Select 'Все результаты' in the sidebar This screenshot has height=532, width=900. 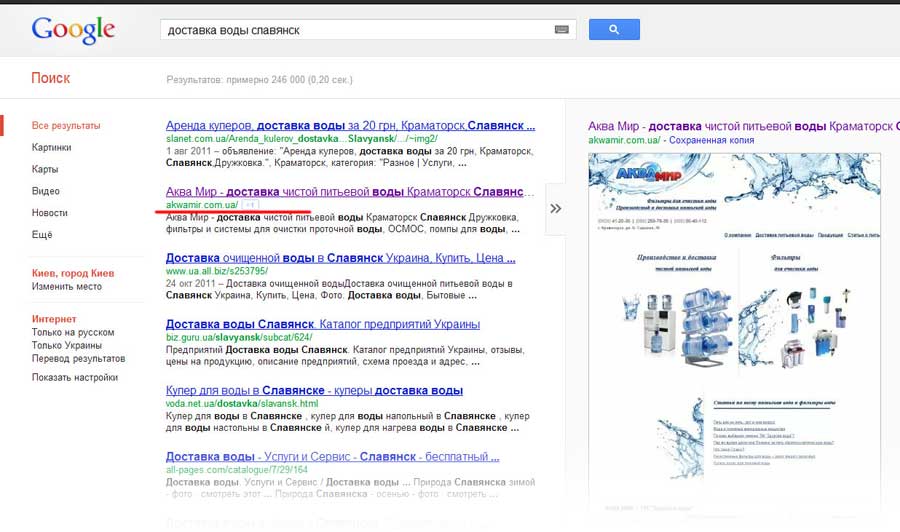pos(66,125)
